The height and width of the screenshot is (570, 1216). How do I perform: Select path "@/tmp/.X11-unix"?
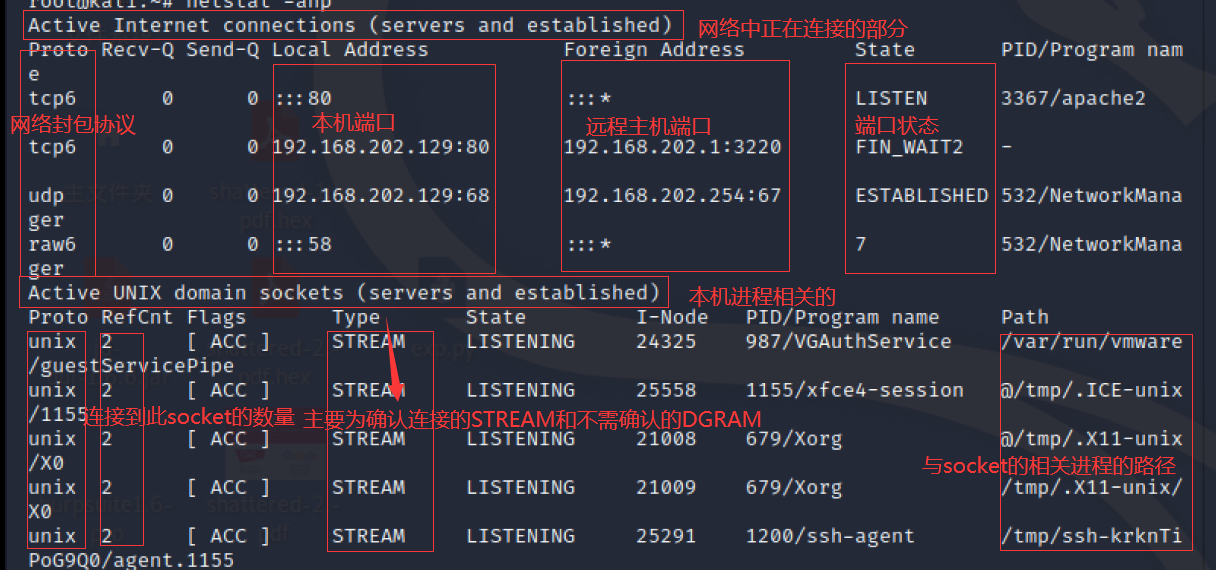pos(1091,439)
